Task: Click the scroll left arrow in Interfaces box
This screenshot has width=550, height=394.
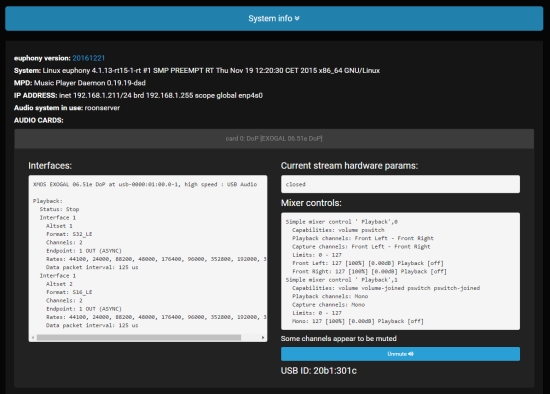Action: pos(33,338)
